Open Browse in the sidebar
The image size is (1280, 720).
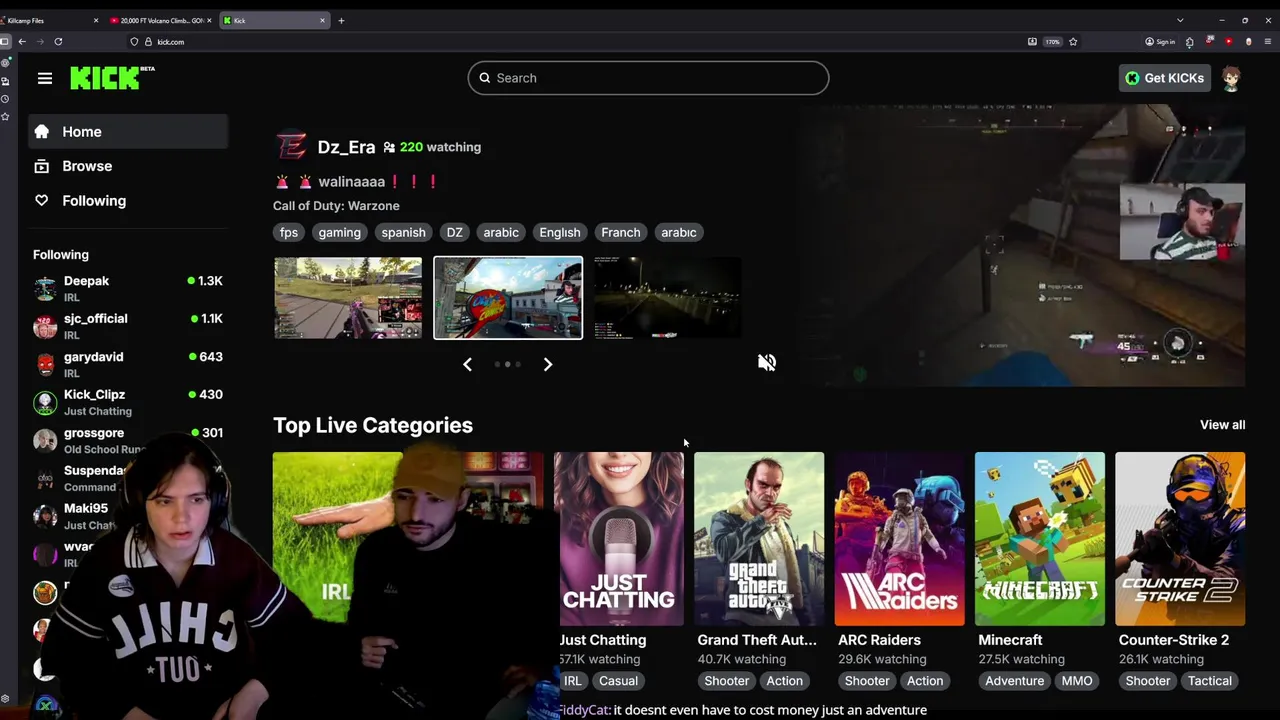point(128,166)
